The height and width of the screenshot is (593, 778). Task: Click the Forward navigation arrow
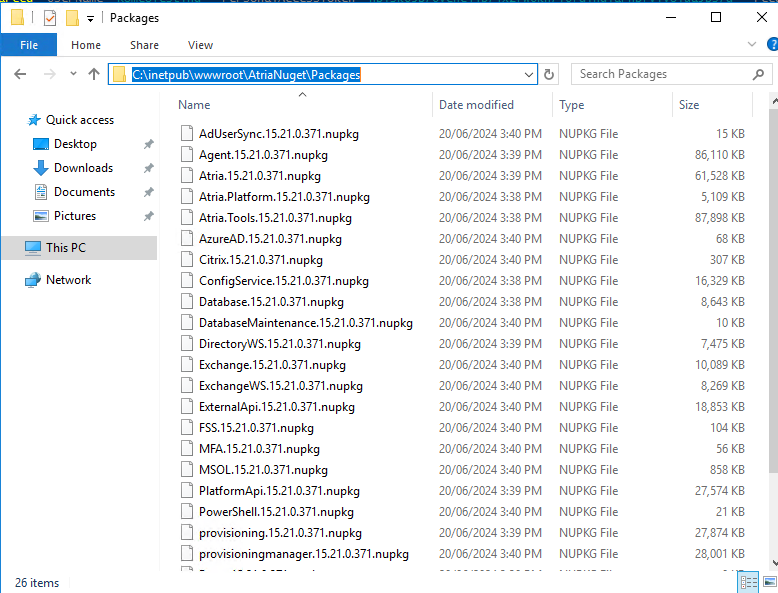click(x=50, y=74)
